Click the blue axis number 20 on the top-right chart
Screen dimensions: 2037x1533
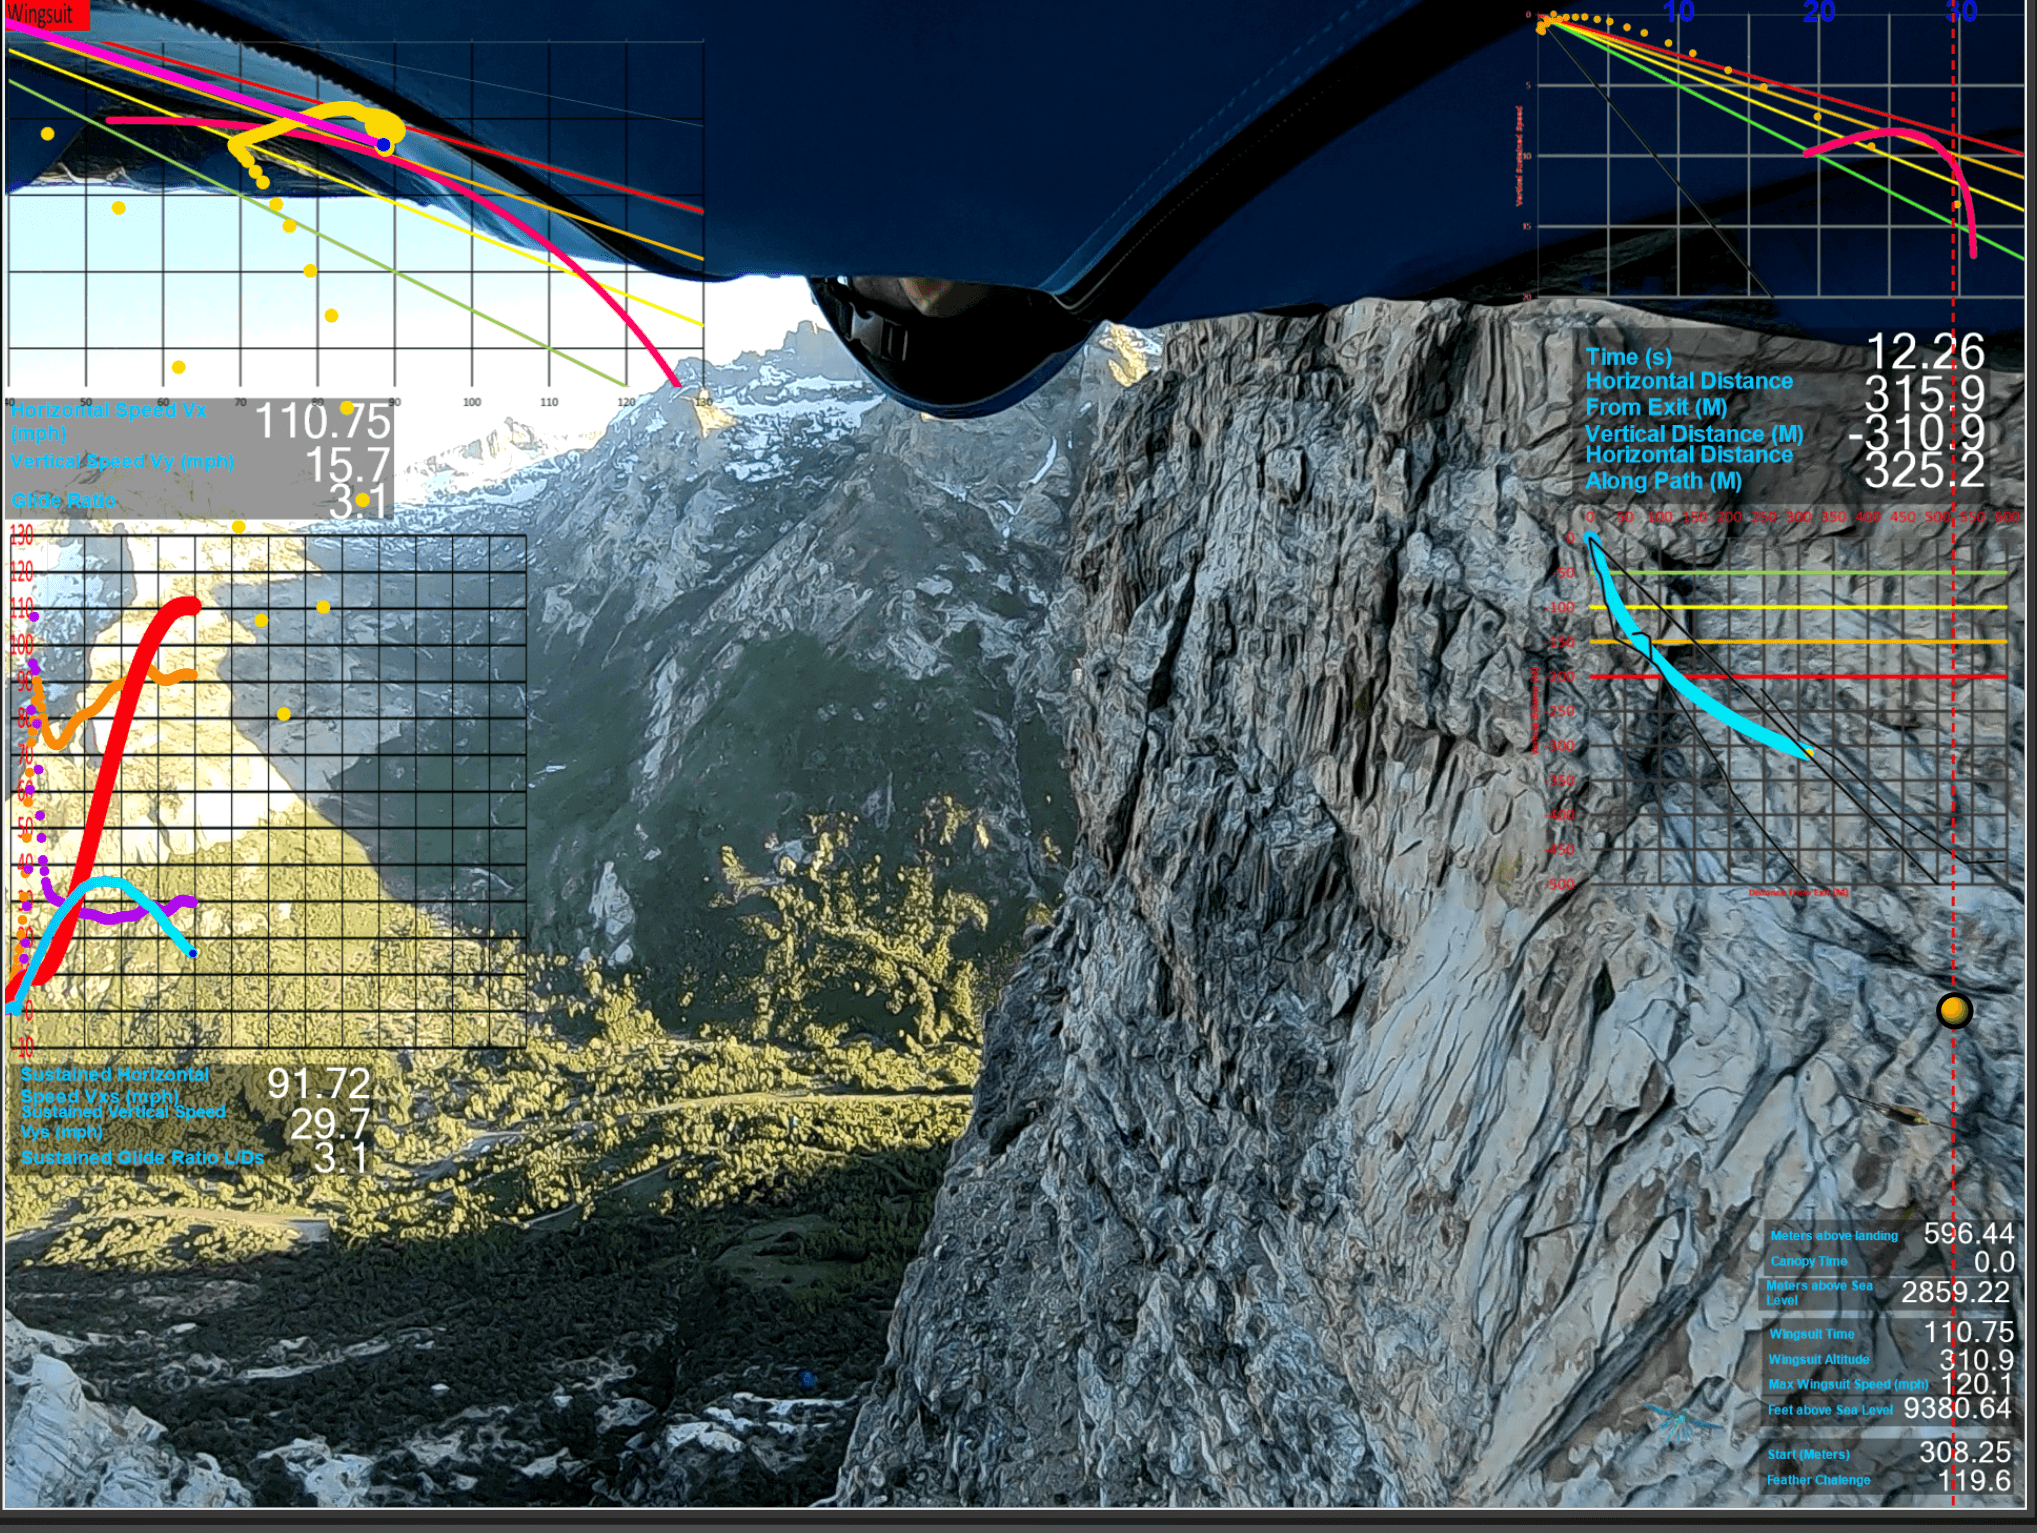1819,12
